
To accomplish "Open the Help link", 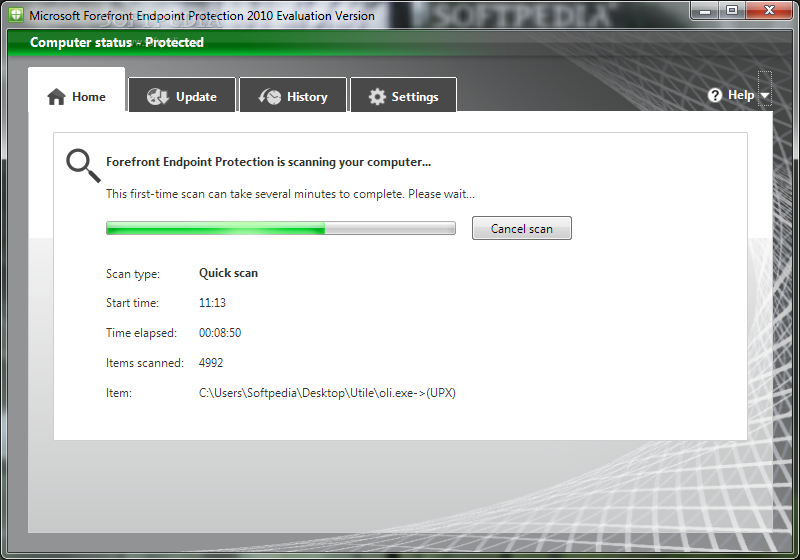I will [x=741, y=95].
